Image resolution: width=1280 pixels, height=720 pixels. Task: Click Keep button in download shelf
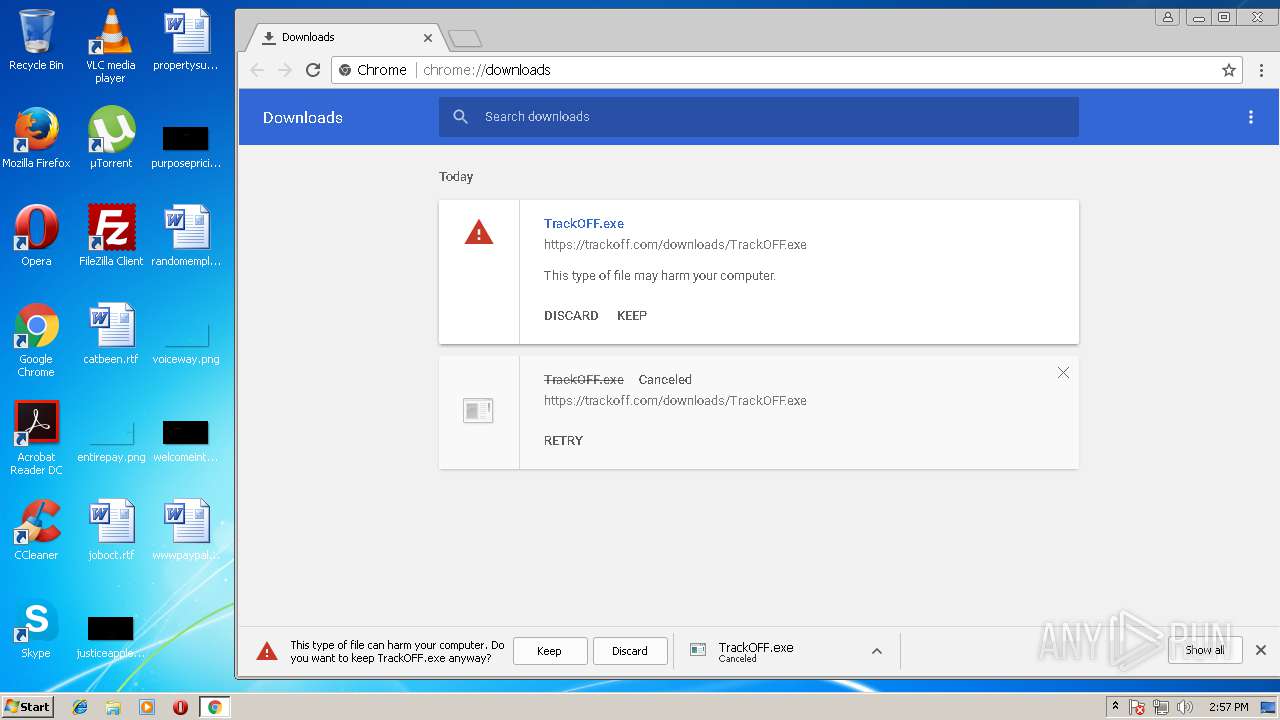pos(549,651)
